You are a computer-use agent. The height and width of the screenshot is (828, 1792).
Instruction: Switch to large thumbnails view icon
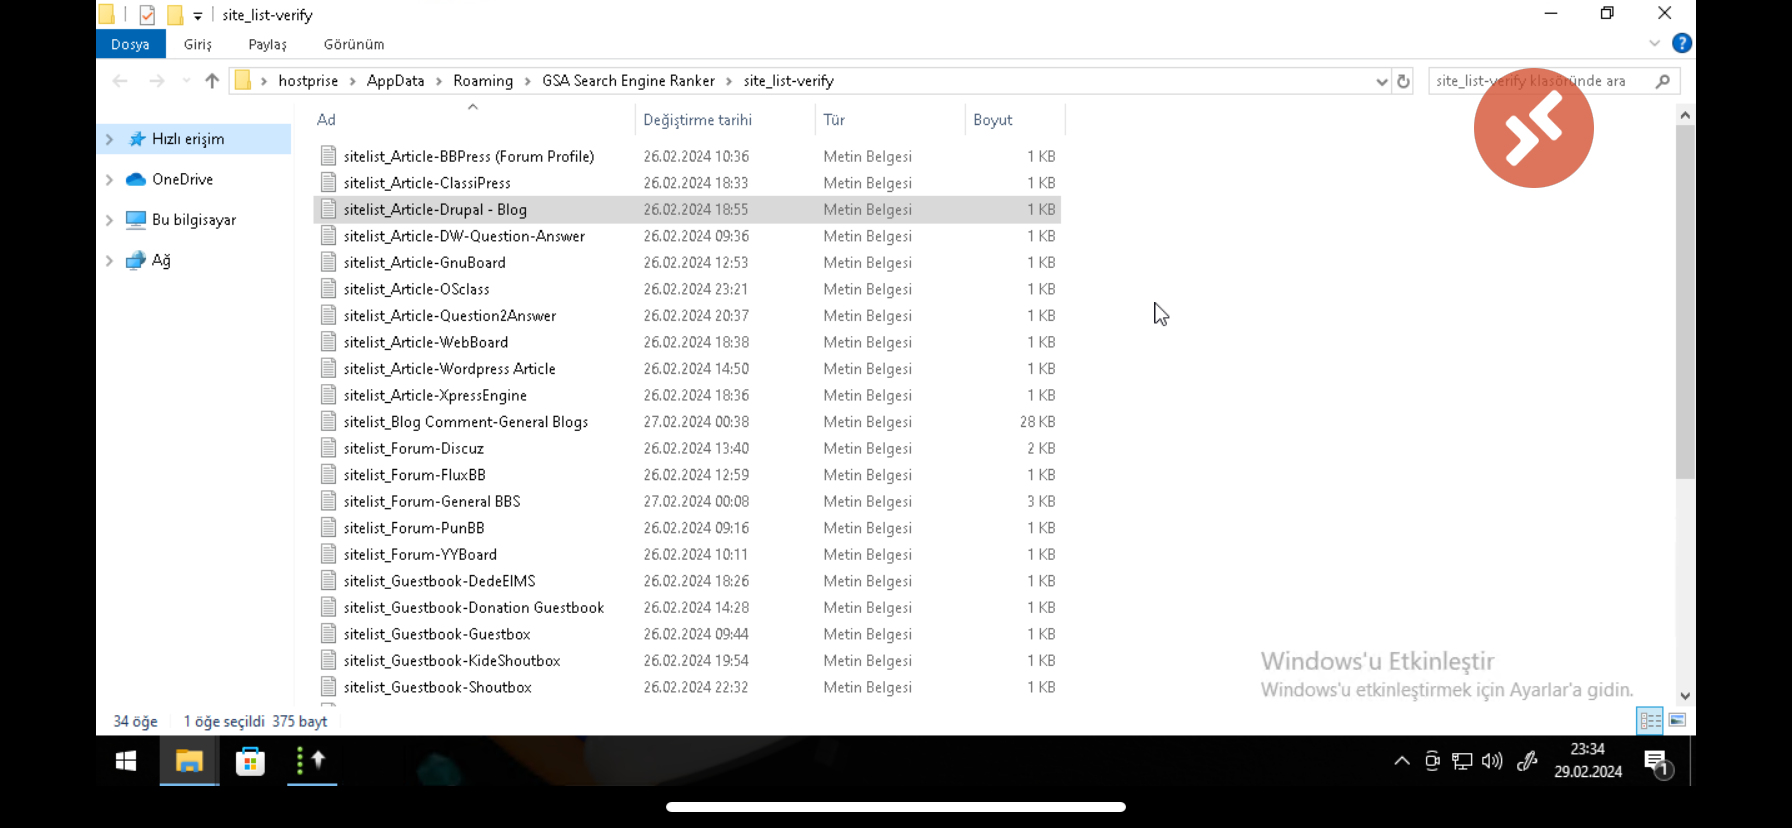click(1677, 720)
